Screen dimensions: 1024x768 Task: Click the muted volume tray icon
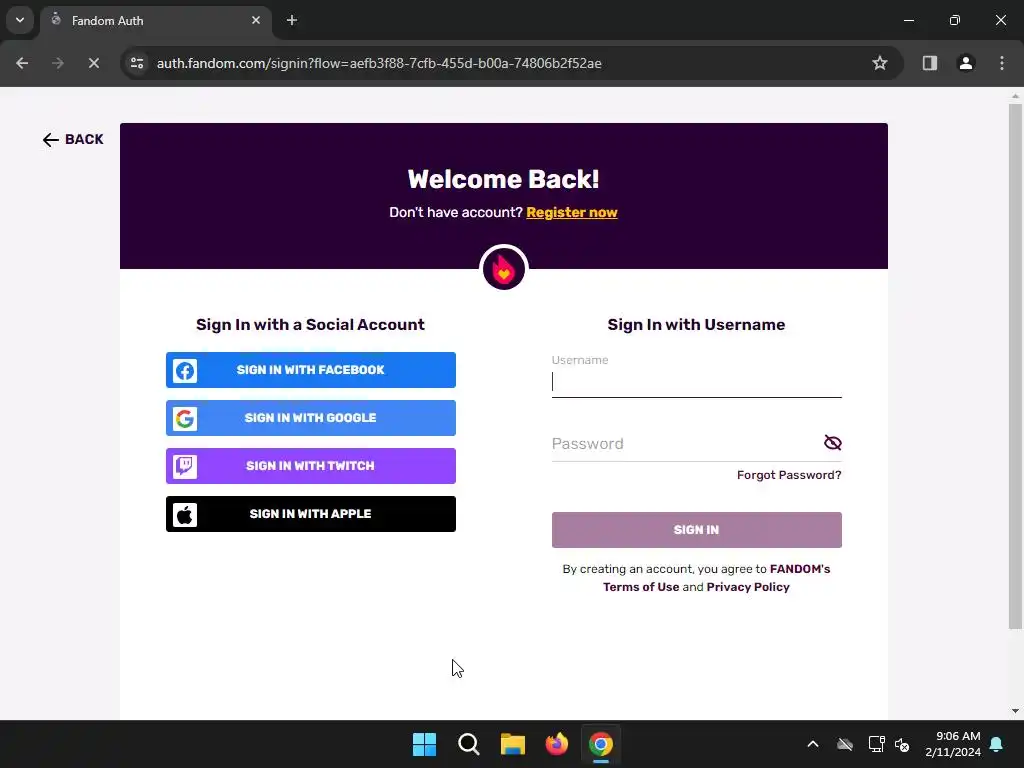point(903,744)
